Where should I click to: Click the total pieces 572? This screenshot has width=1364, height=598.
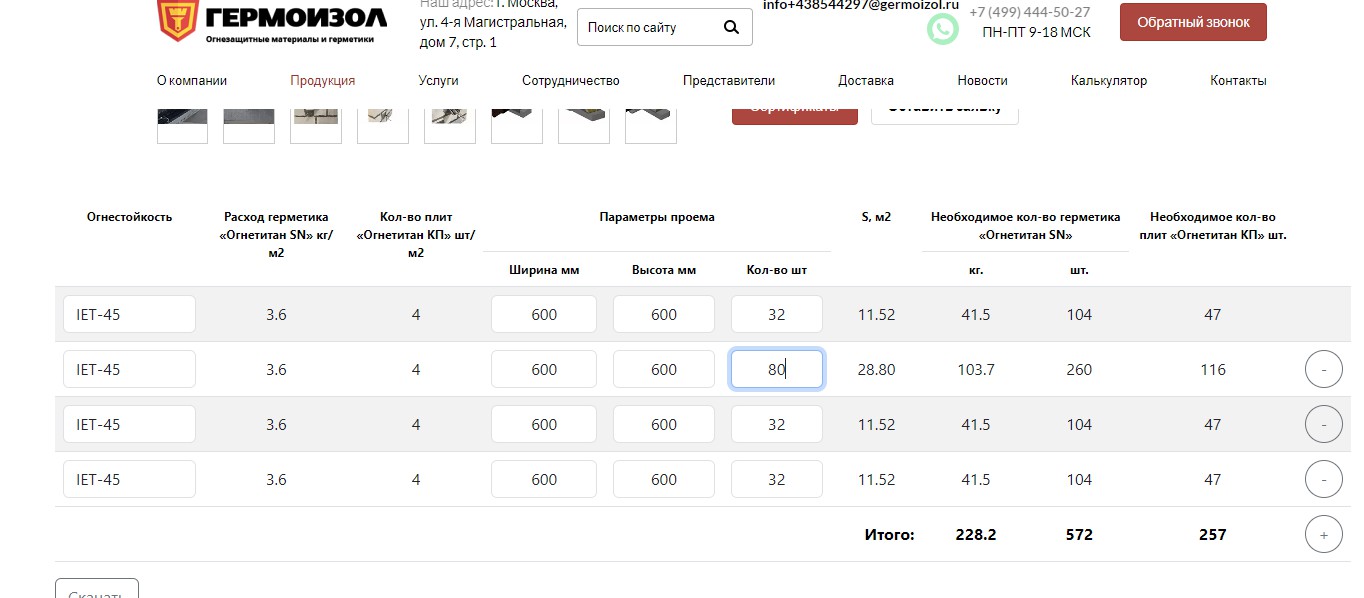coord(1079,535)
